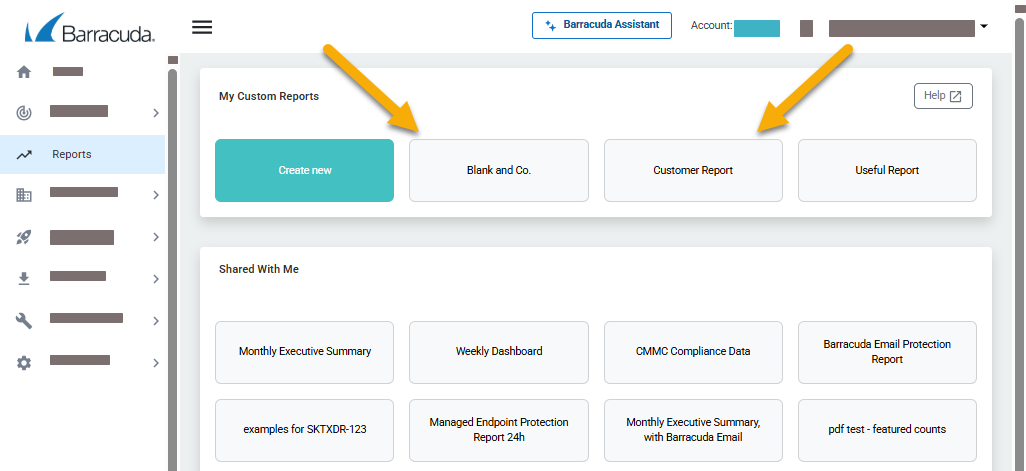Click the Help button

click(943, 96)
